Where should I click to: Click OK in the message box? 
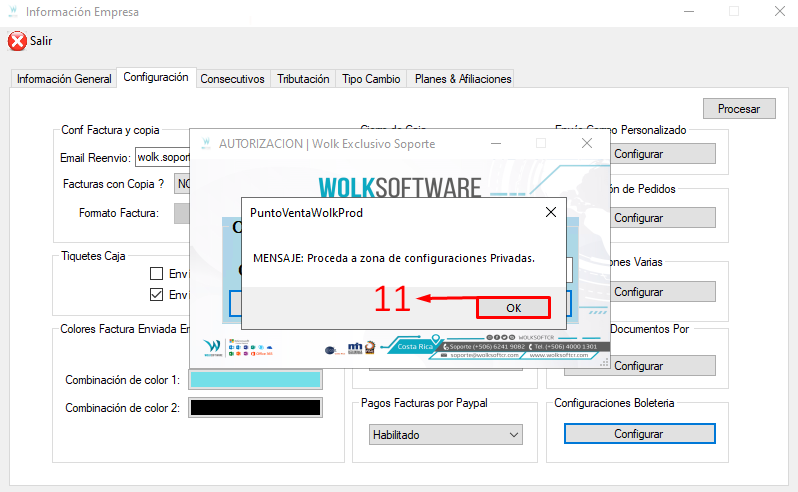tap(514, 308)
